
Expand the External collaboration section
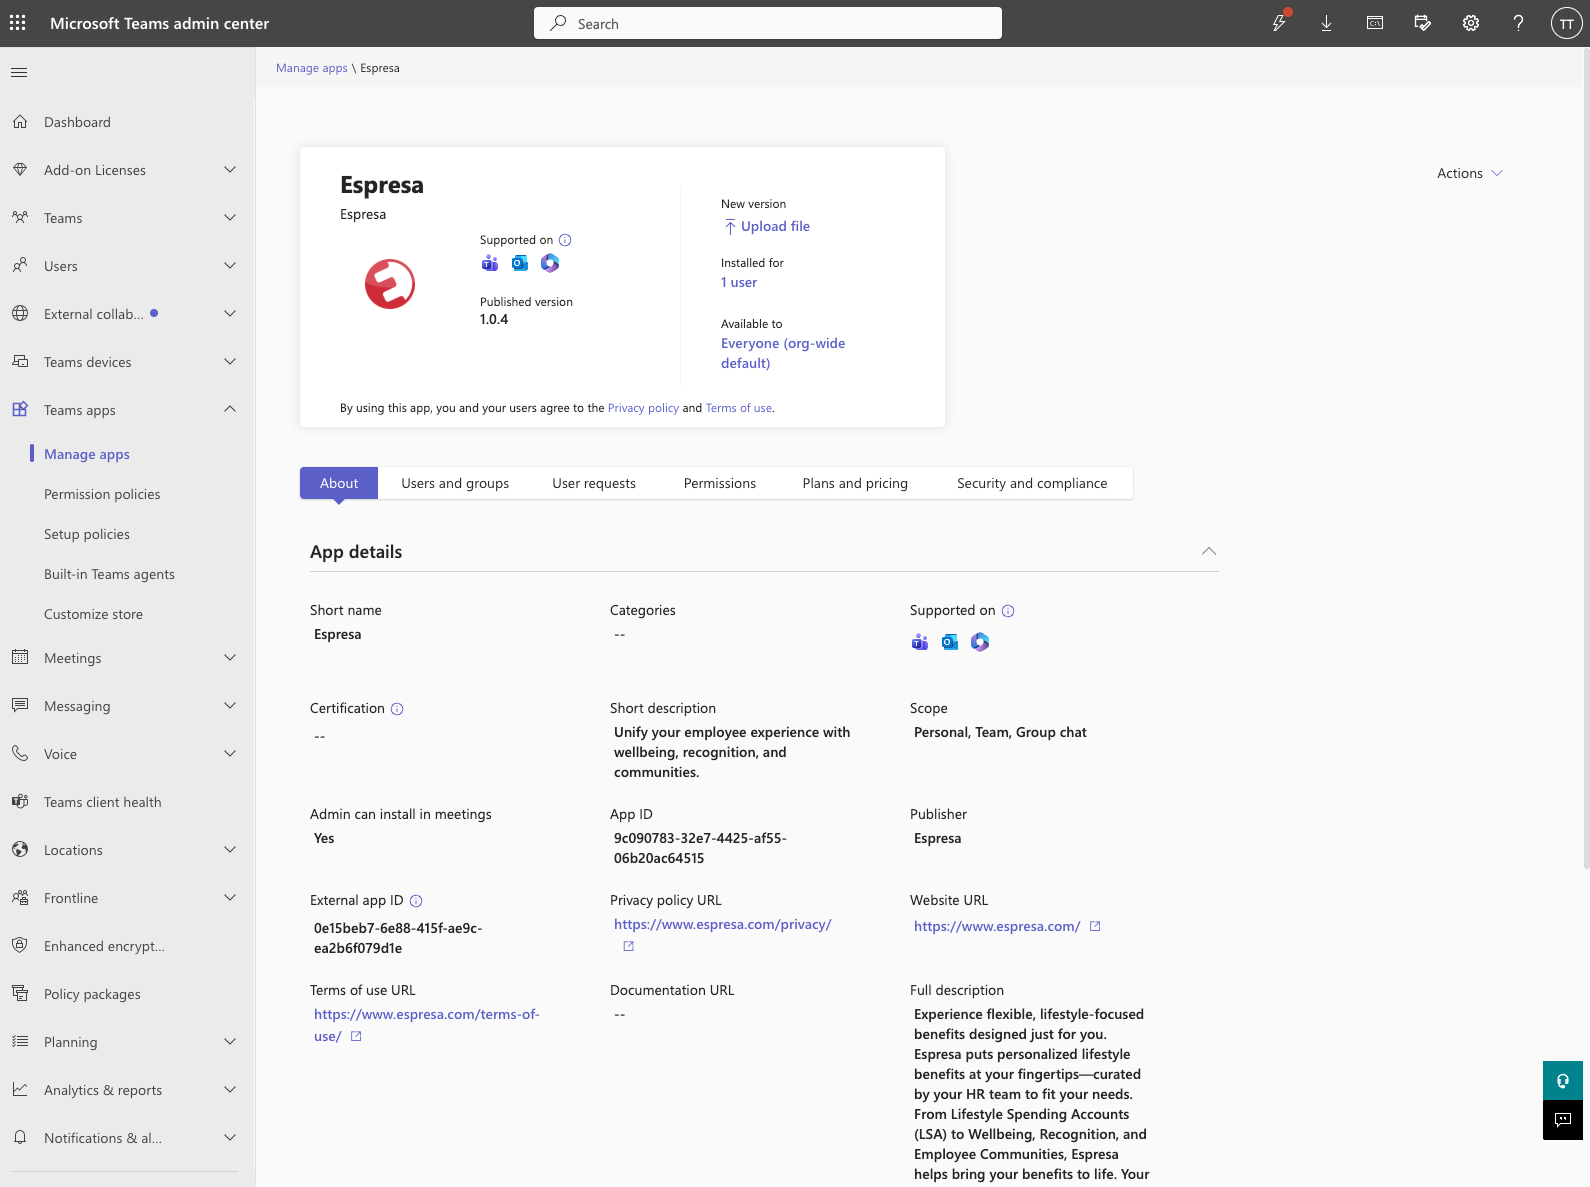point(230,314)
